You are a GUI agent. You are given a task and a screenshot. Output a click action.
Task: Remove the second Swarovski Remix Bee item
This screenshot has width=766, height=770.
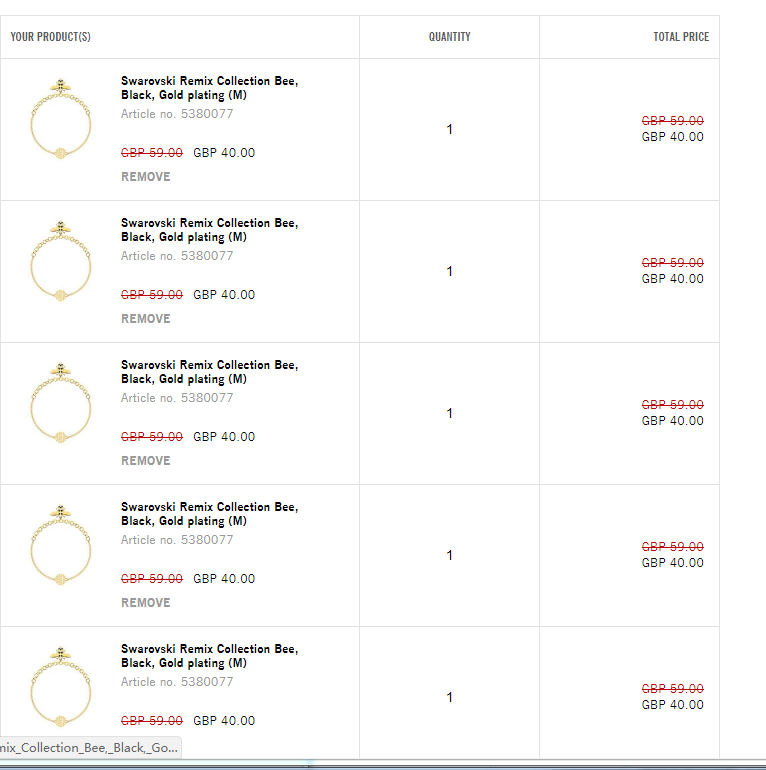click(146, 319)
